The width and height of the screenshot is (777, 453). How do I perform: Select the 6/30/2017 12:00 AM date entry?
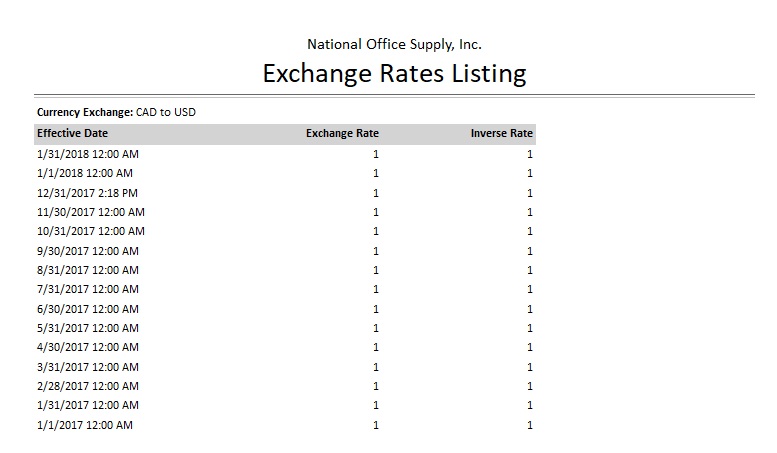point(87,309)
